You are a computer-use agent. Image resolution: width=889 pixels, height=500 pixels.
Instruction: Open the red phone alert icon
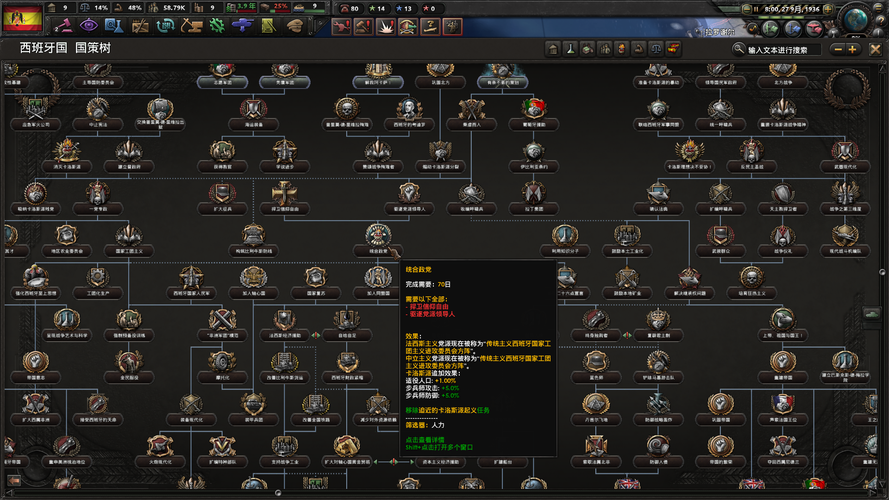(x=341, y=27)
